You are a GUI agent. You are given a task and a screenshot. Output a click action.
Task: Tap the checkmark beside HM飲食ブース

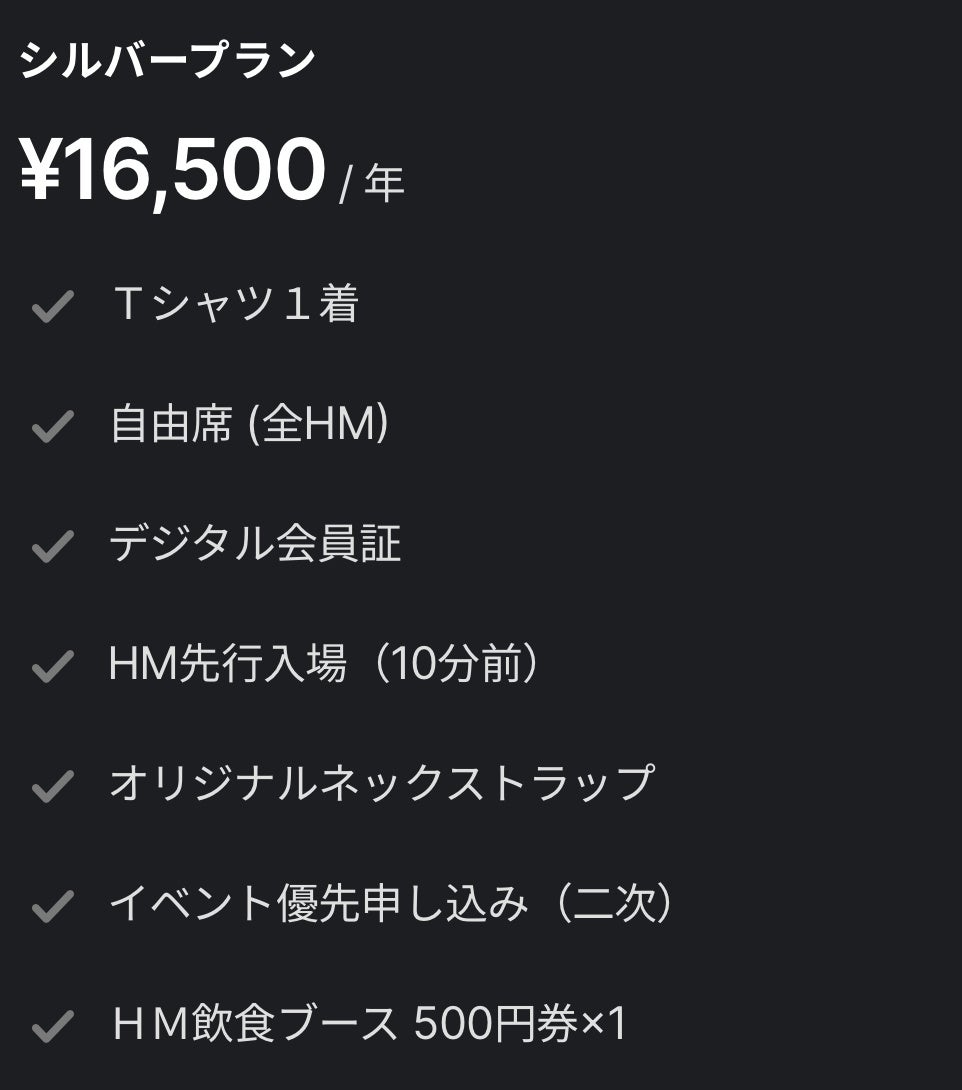pyautogui.click(x=52, y=1026)
